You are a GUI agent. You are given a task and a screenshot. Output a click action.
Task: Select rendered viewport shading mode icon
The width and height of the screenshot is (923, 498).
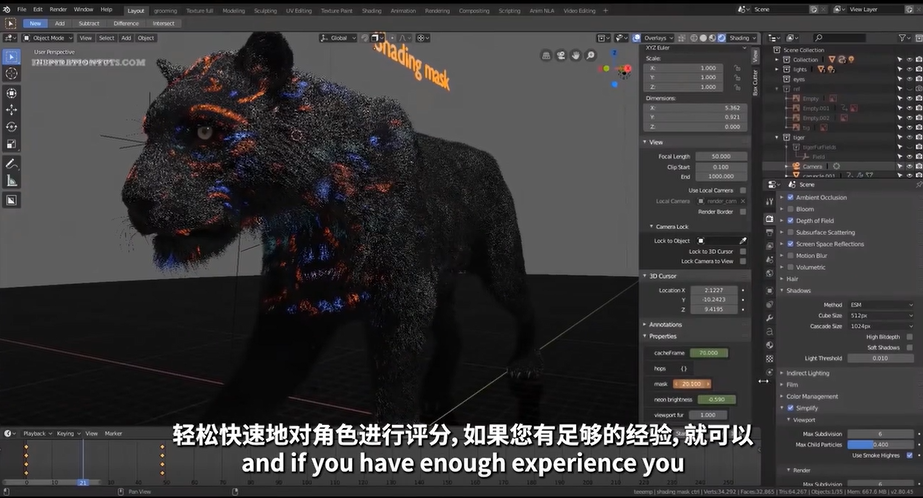point(722,38)
